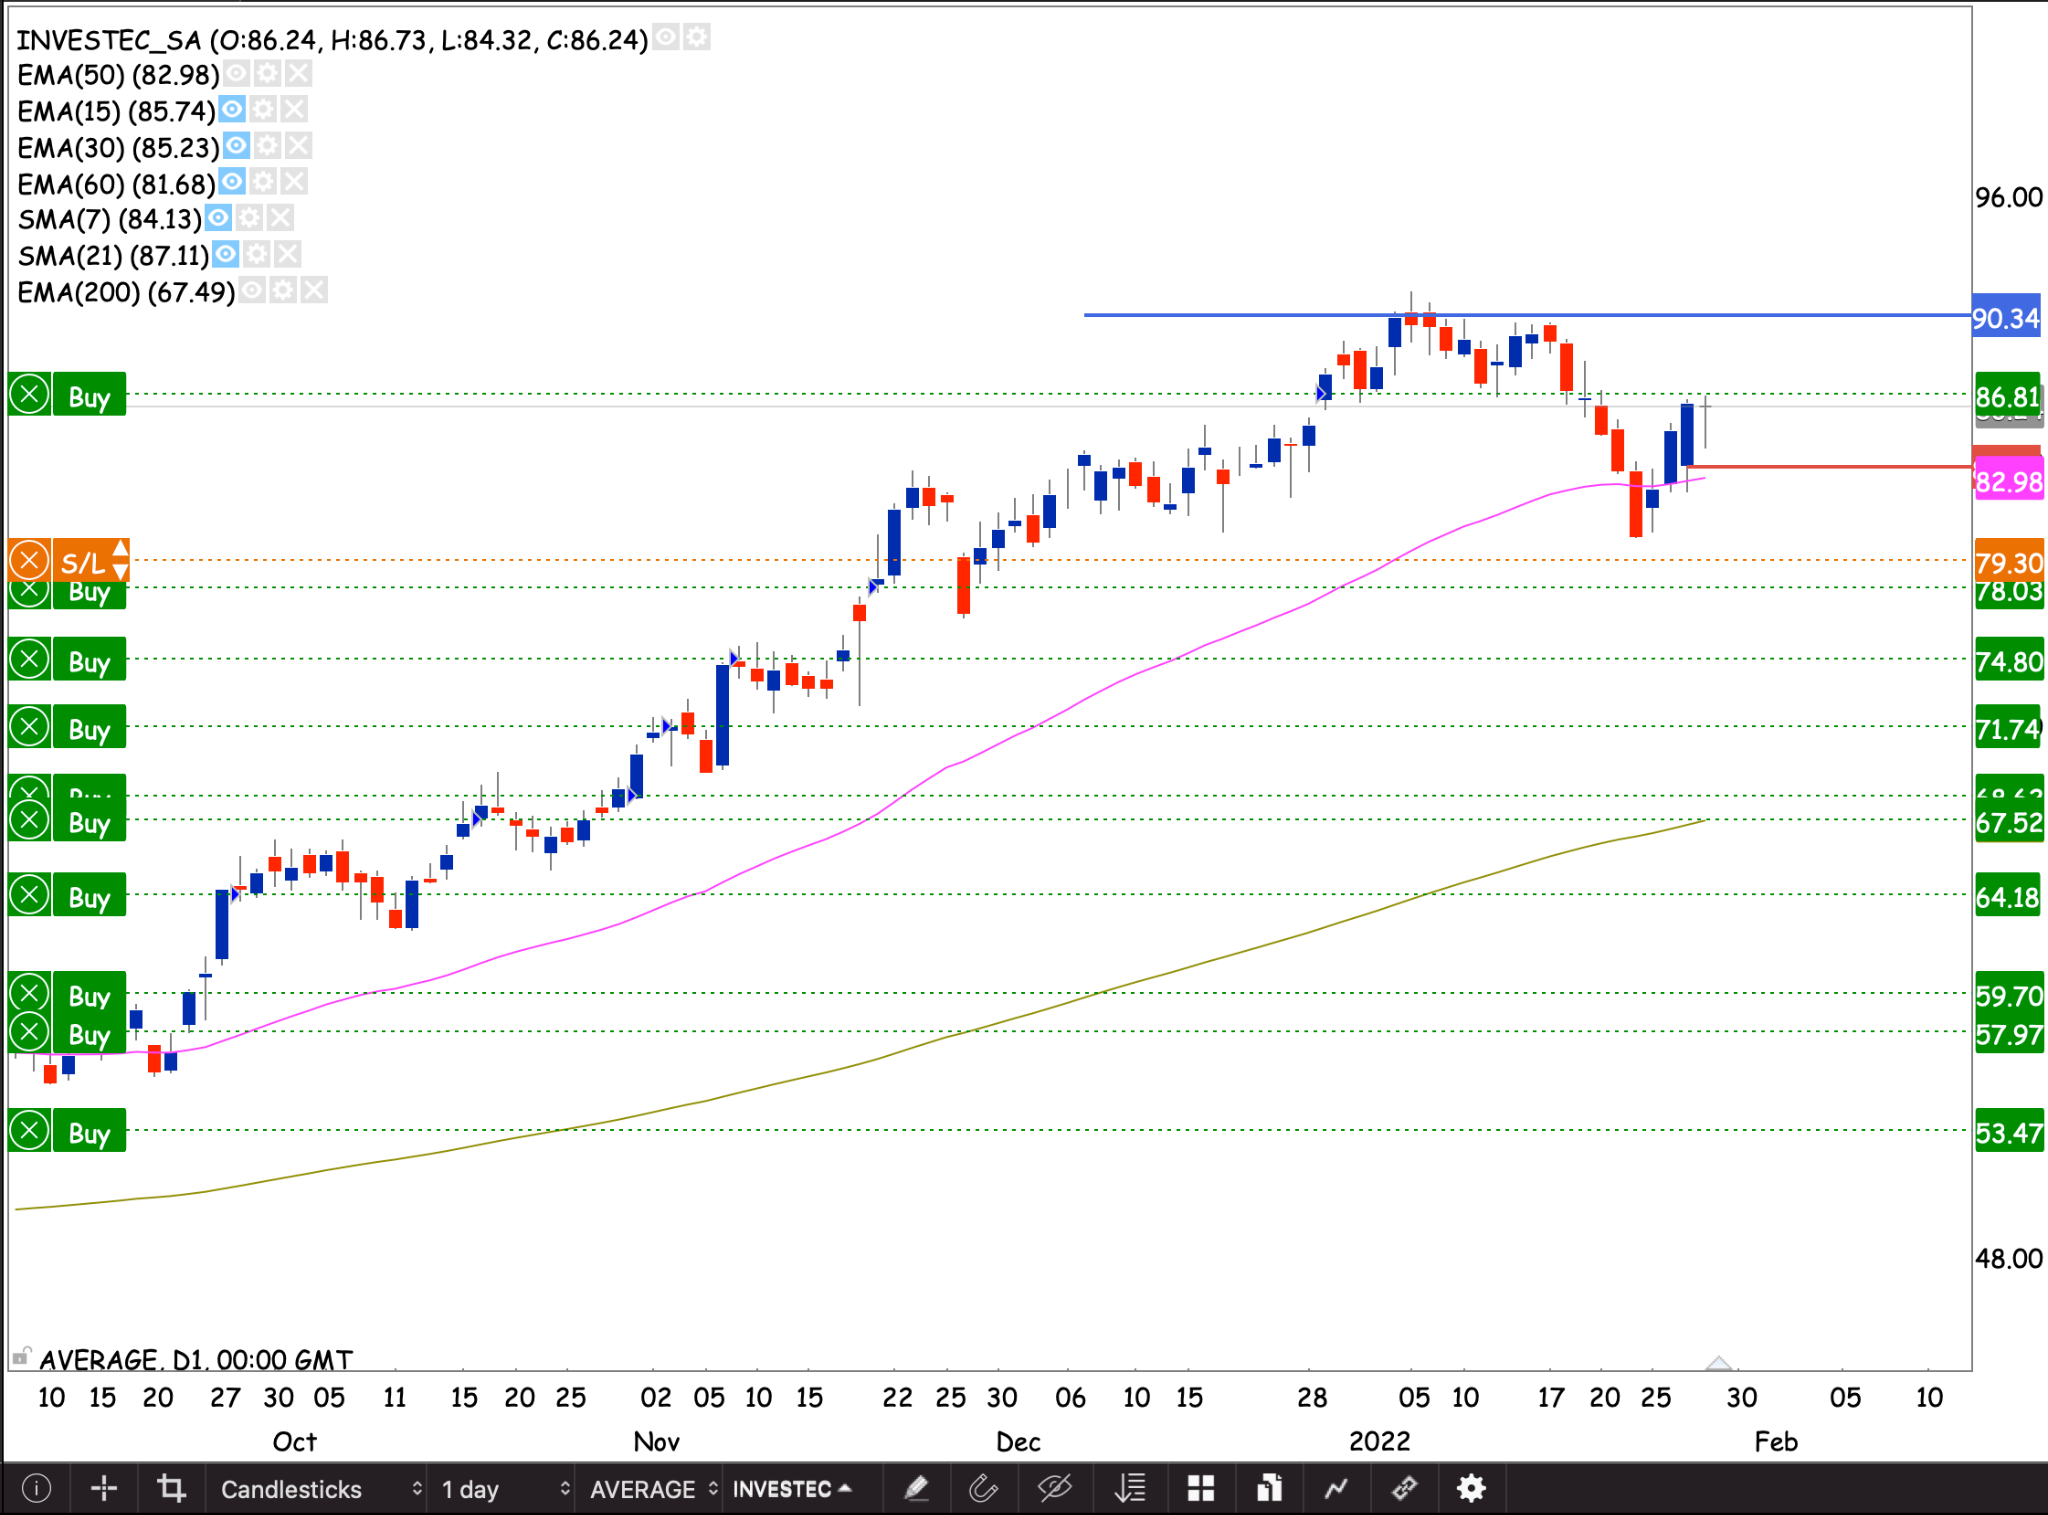Open the indicators line-chart icon
The image size is (2048, 1515).
click(x=1336, y=1489)
